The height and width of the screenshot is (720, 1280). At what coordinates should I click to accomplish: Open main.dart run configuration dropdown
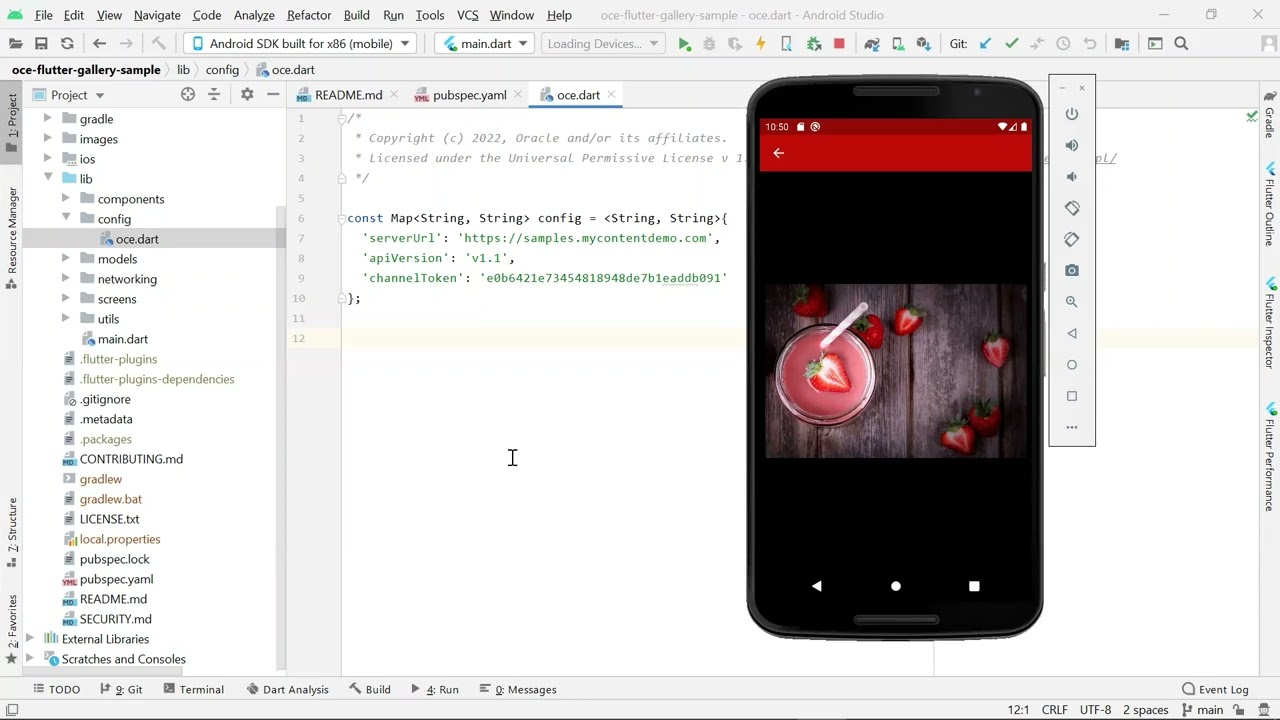pyautogui.click(x=486, y=44)
